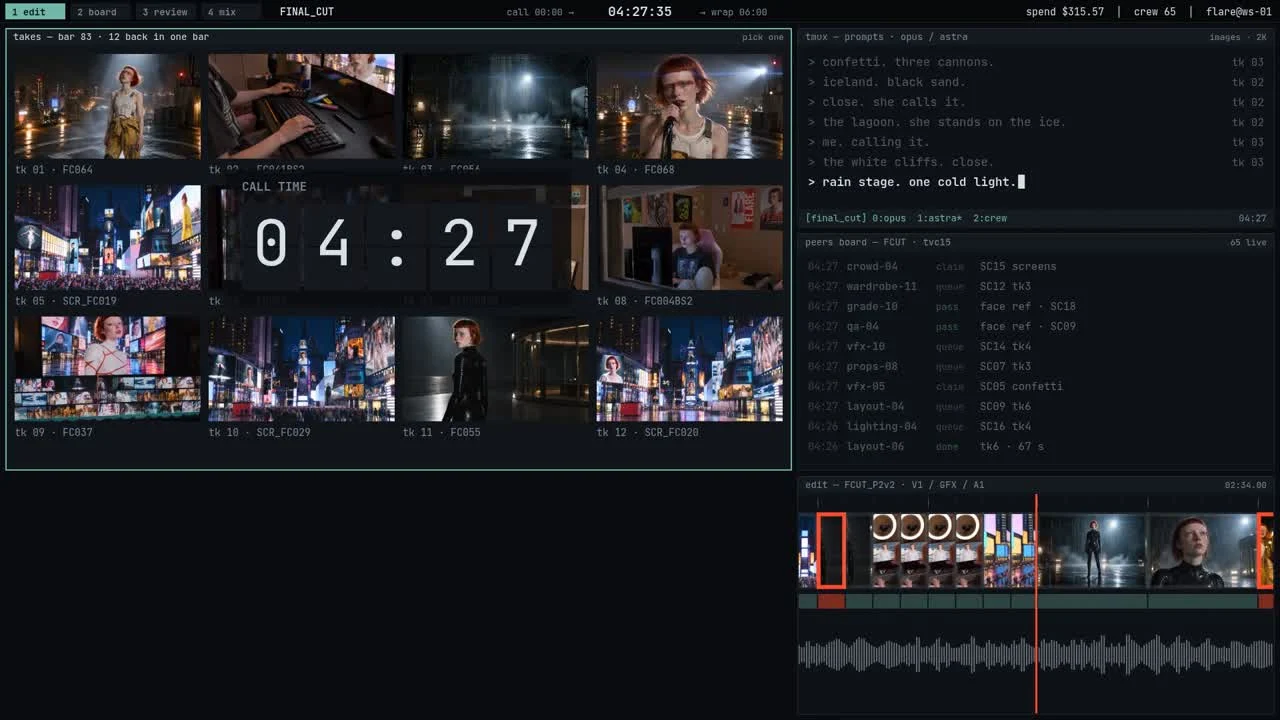Click peers row 'qa-04' face ref SC09
The width and height of the screenshot is (1280, 720).
pyautogui.click(x=1036, y=326)
